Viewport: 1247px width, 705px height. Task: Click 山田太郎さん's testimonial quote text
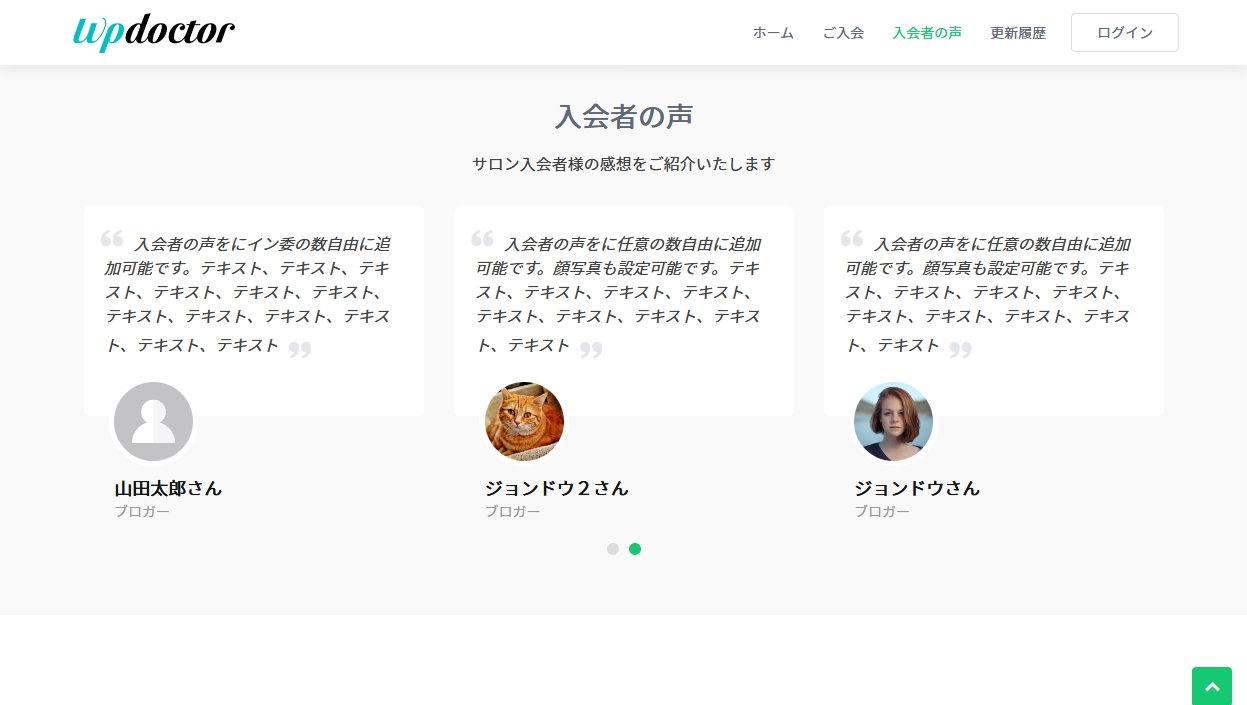pos(250,294)
